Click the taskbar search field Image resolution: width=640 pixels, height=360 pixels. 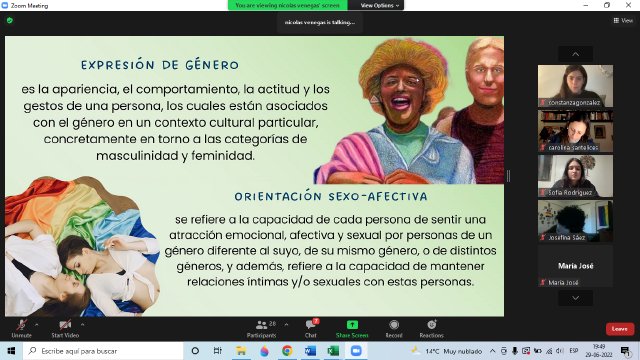(x=103, y=351)
